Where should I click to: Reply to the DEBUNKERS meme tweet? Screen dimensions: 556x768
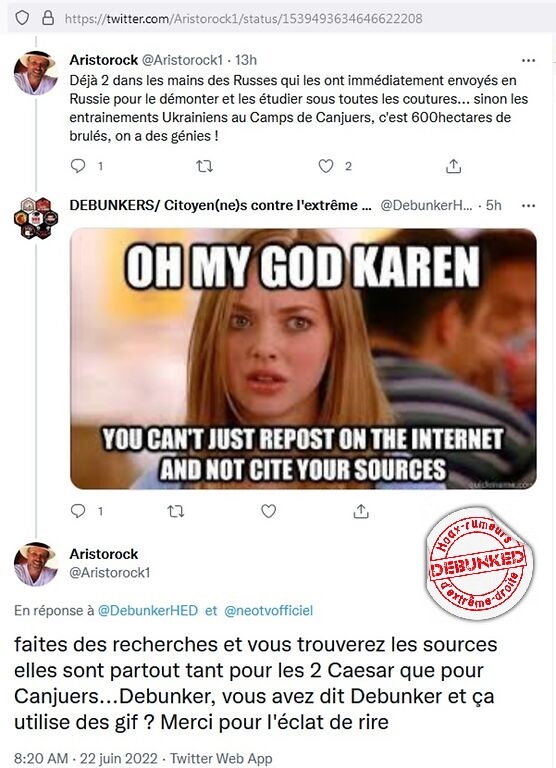[78, 511]
